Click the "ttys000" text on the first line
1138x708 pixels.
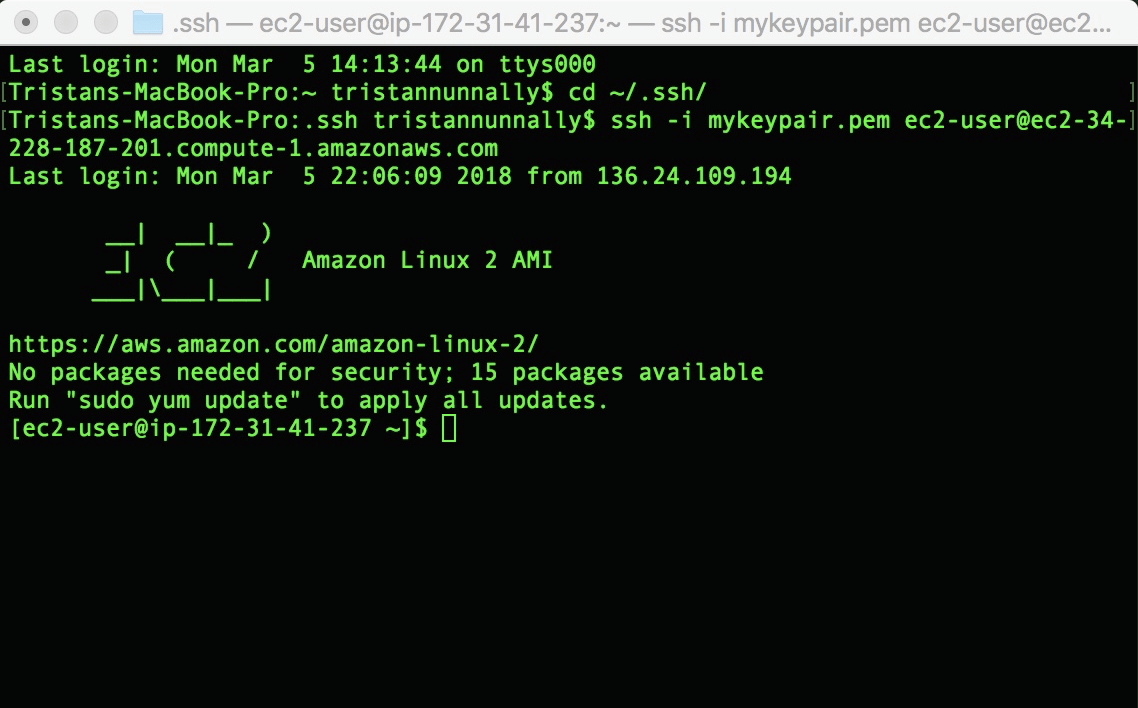click(547, 64)
